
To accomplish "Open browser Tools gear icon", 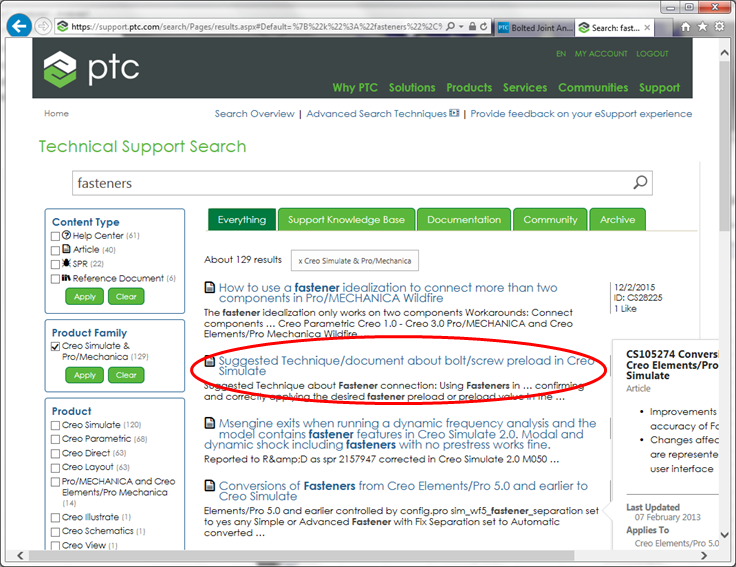I will click(x=719, y=27).
